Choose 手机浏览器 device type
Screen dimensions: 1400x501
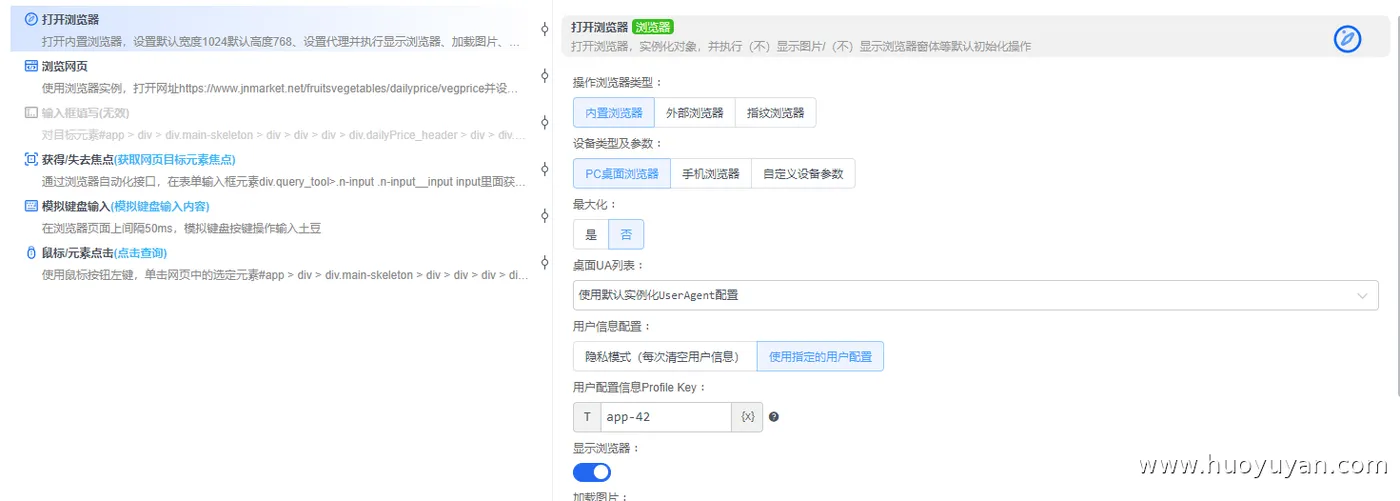(710, 174)
